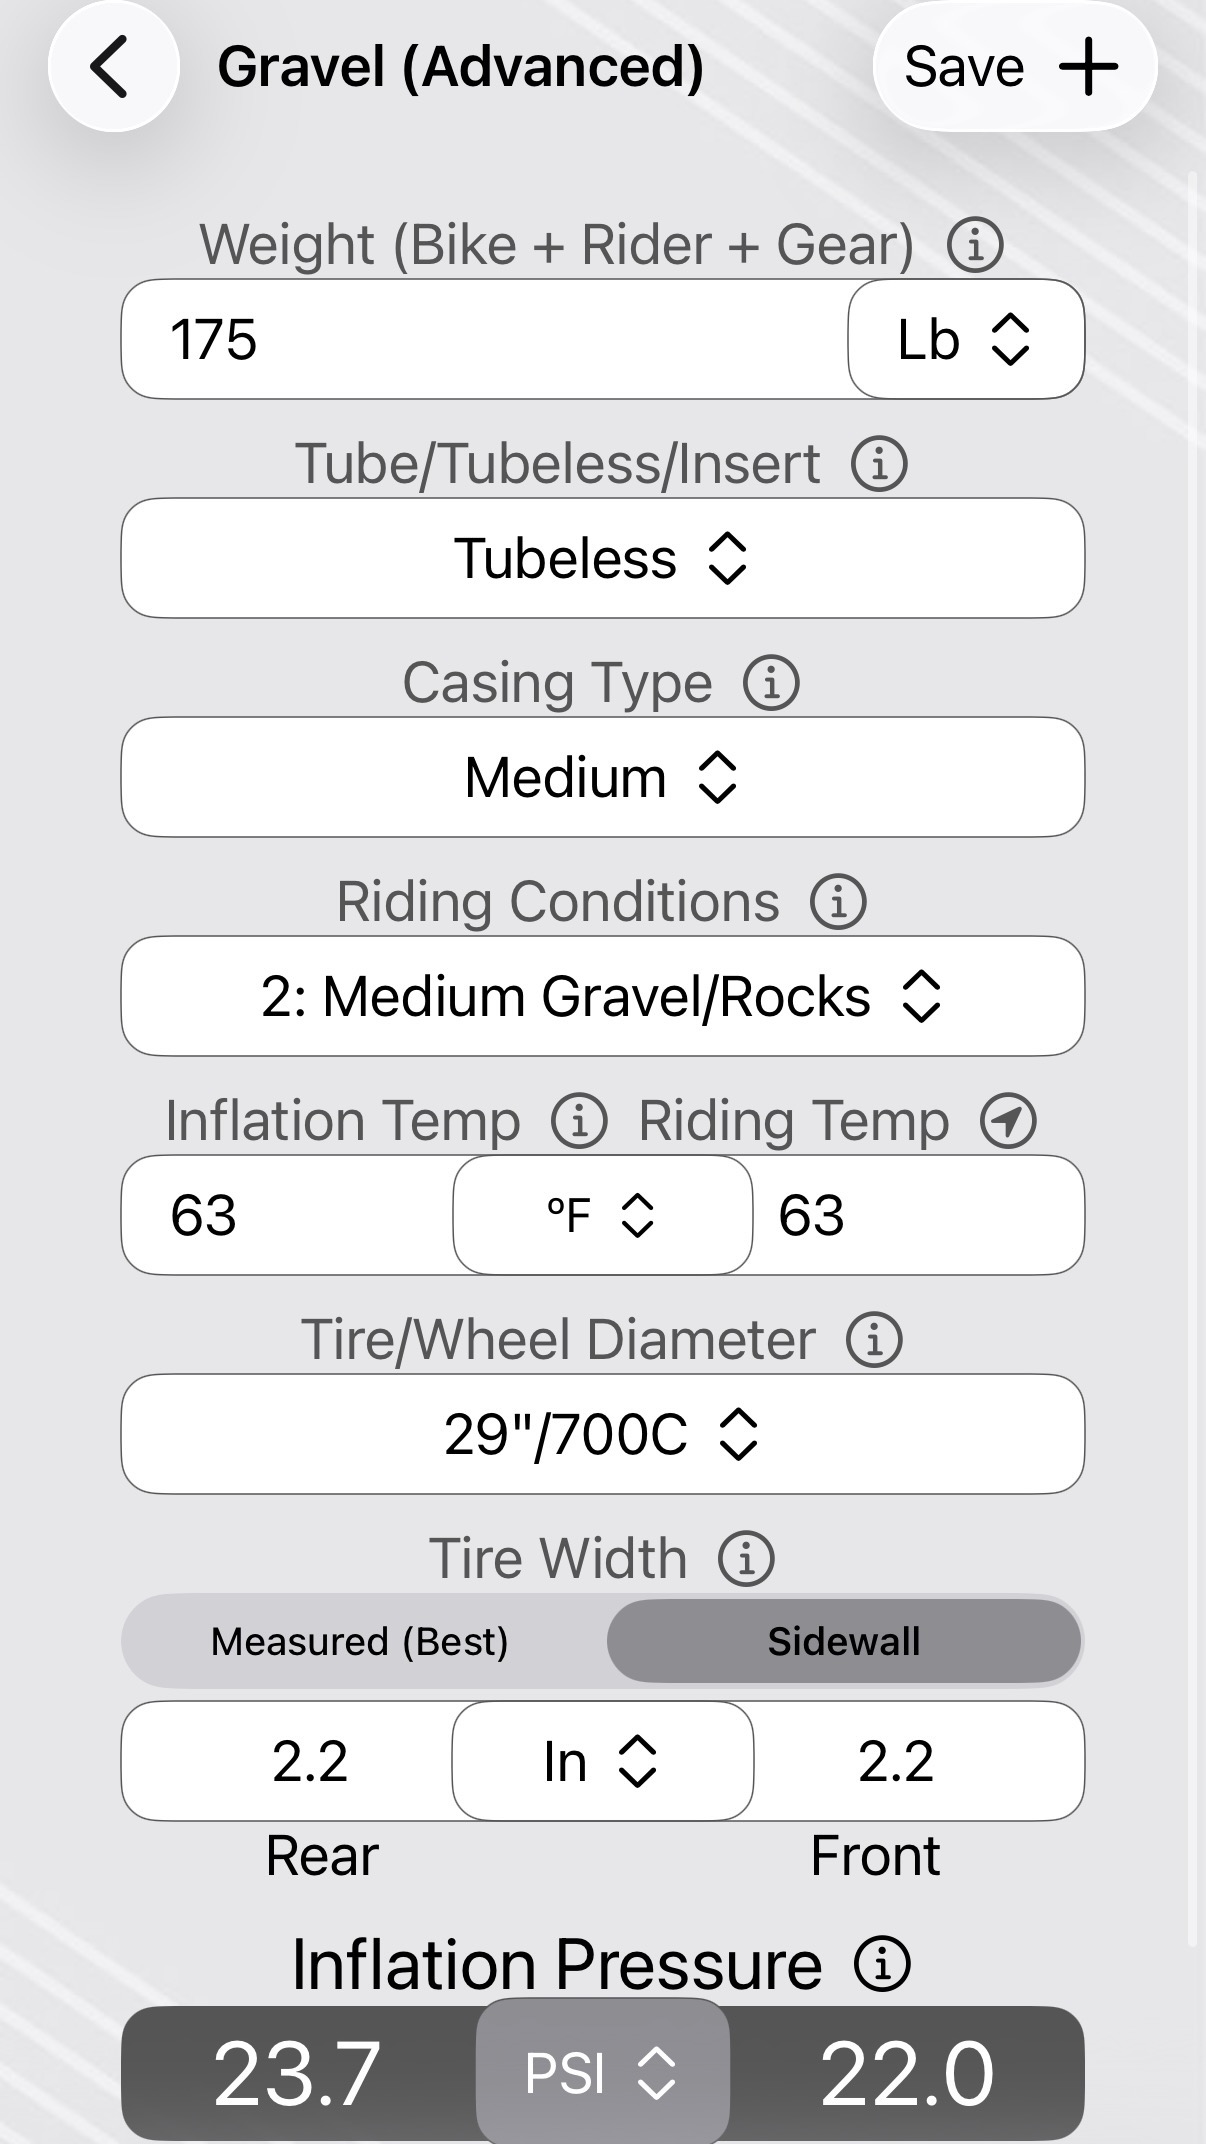1206x2144 pixels.
Task: Open Weight info icon
Action: [x=975, y=245]
